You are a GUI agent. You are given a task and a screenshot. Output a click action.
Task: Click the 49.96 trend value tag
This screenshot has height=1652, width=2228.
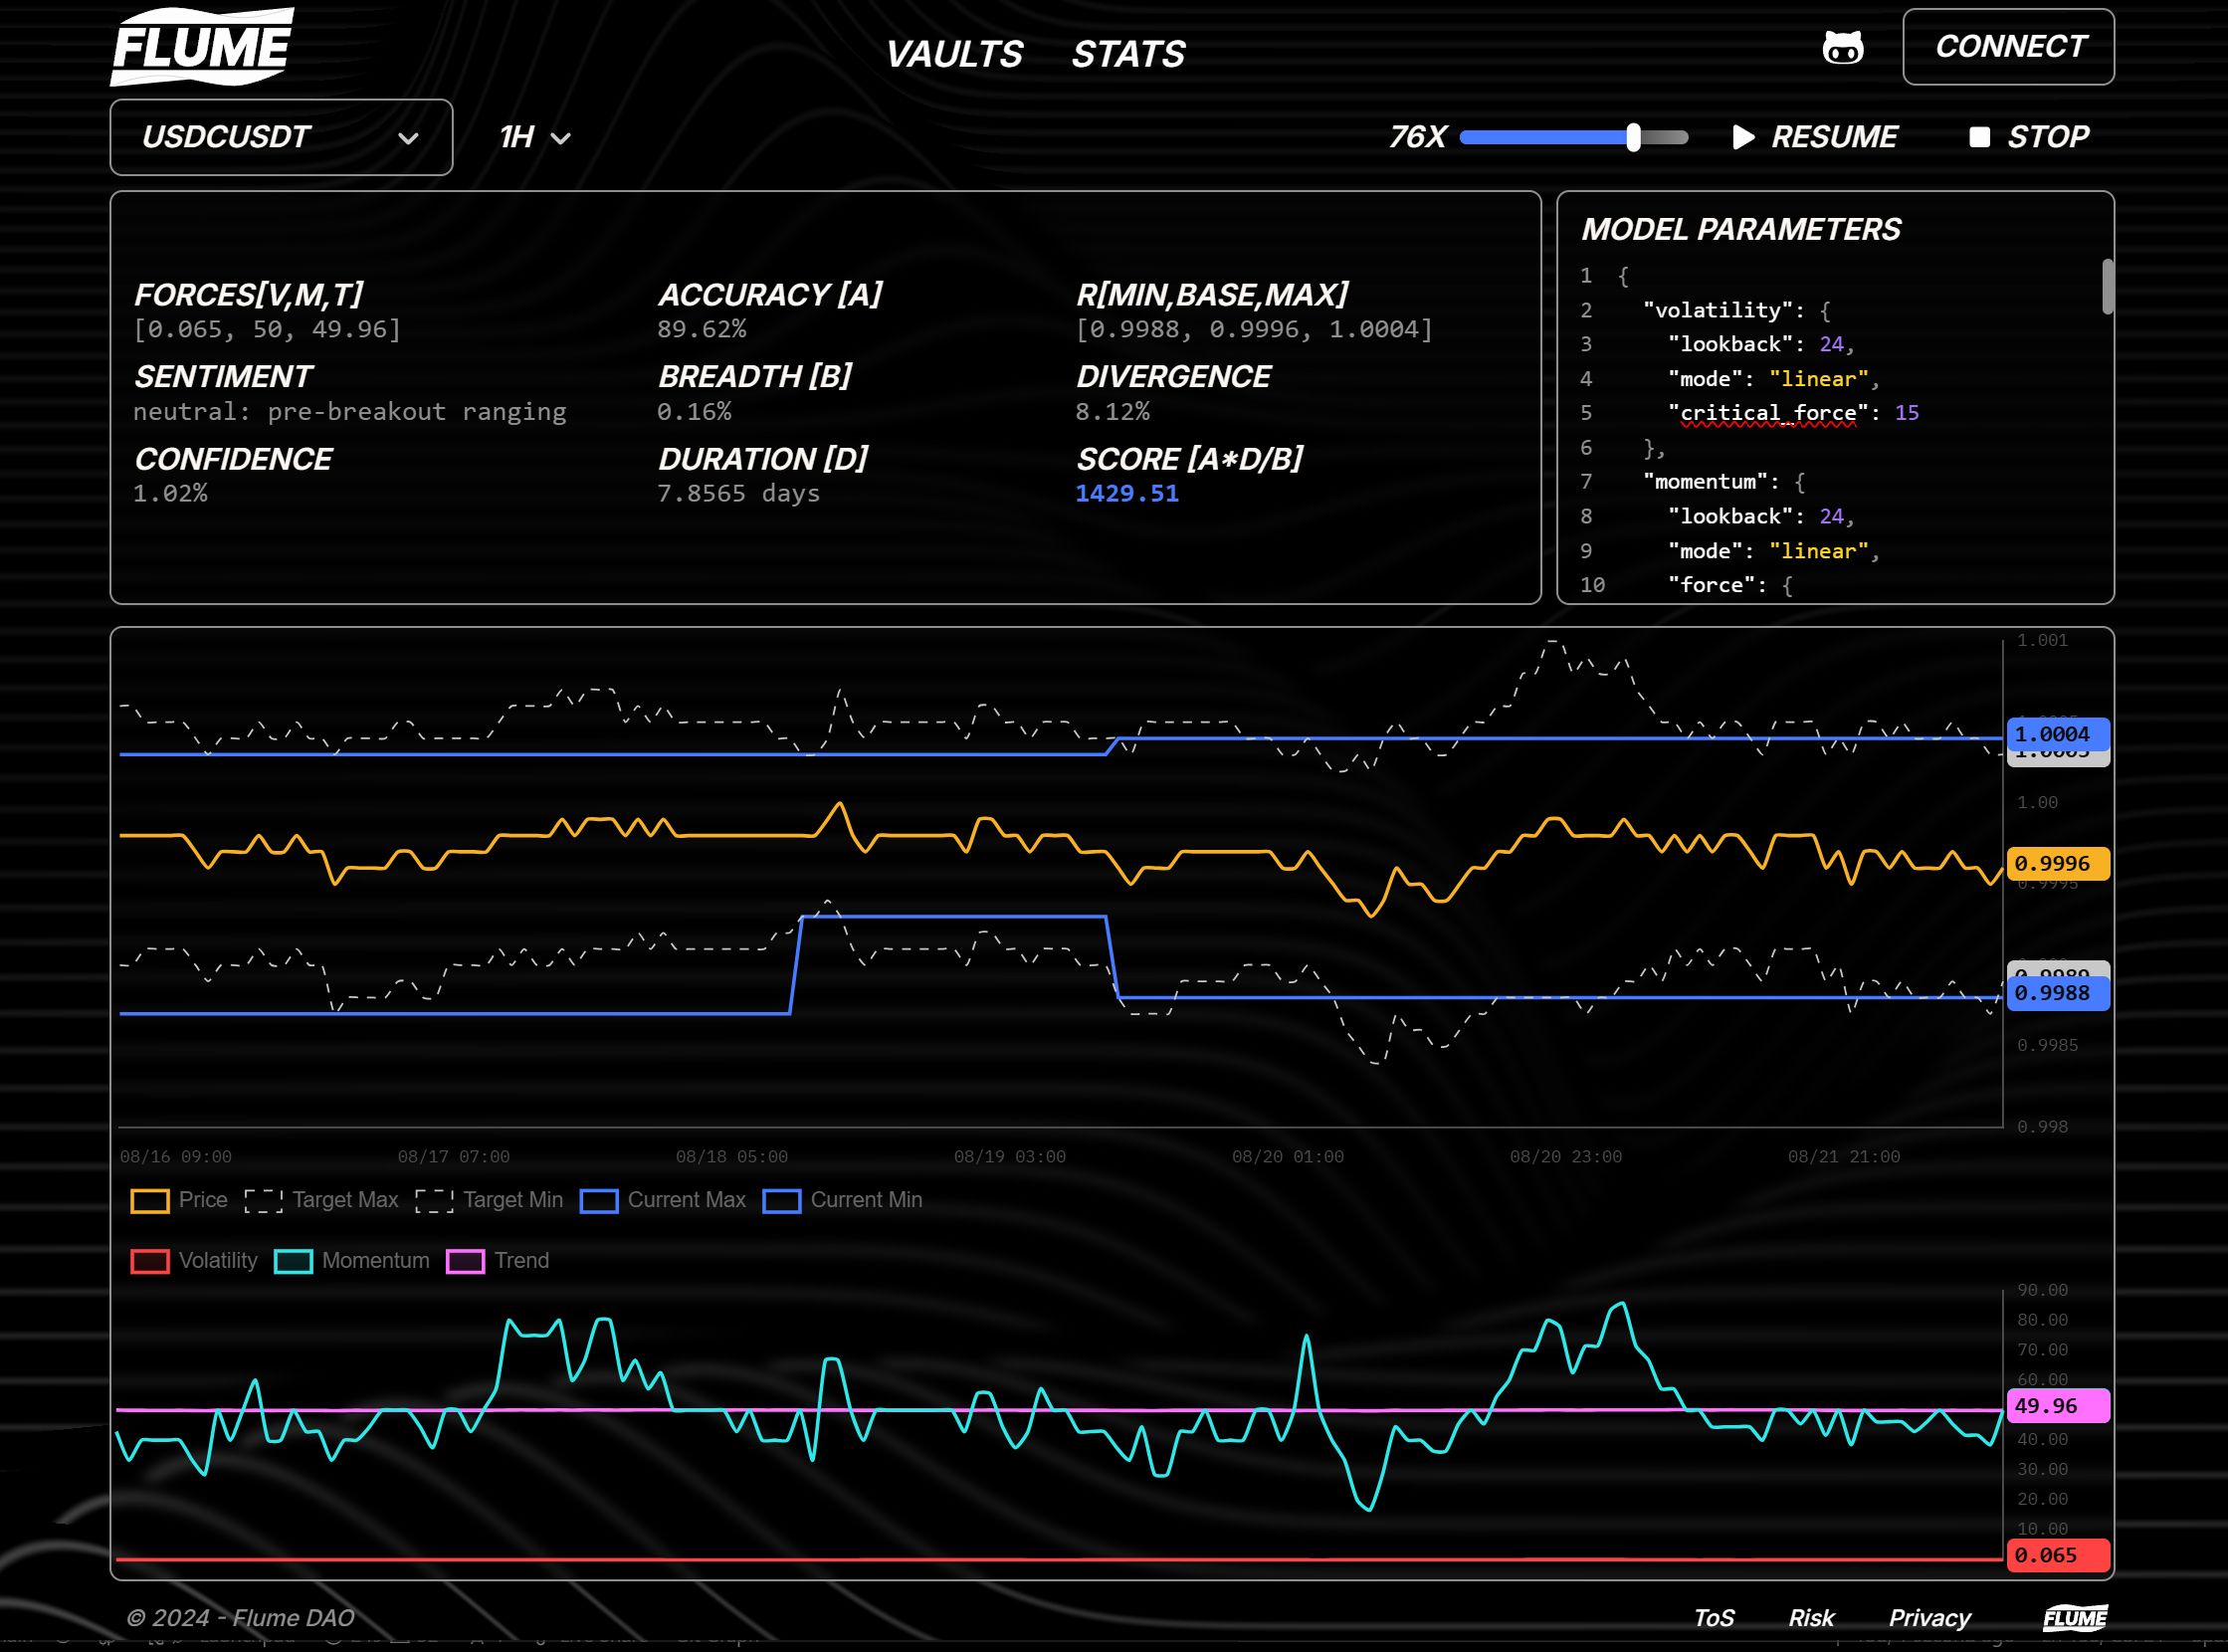tap(2058, 1406)
